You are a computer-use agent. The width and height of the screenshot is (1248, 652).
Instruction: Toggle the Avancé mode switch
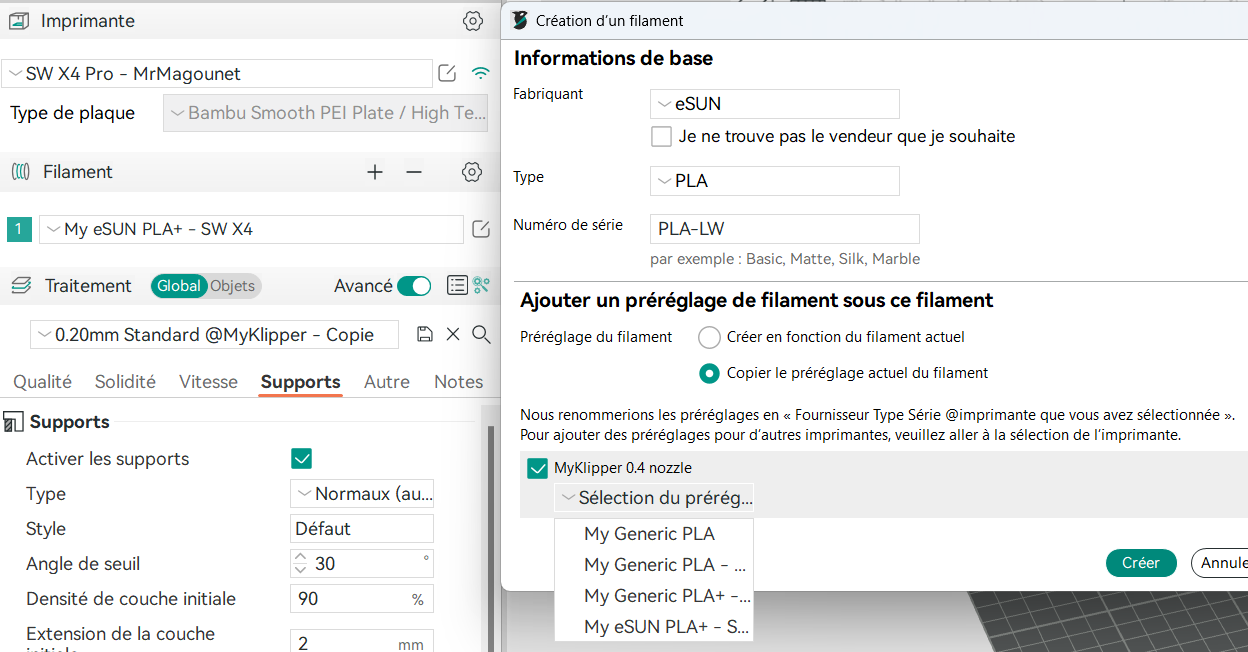(x=414, y=286)
